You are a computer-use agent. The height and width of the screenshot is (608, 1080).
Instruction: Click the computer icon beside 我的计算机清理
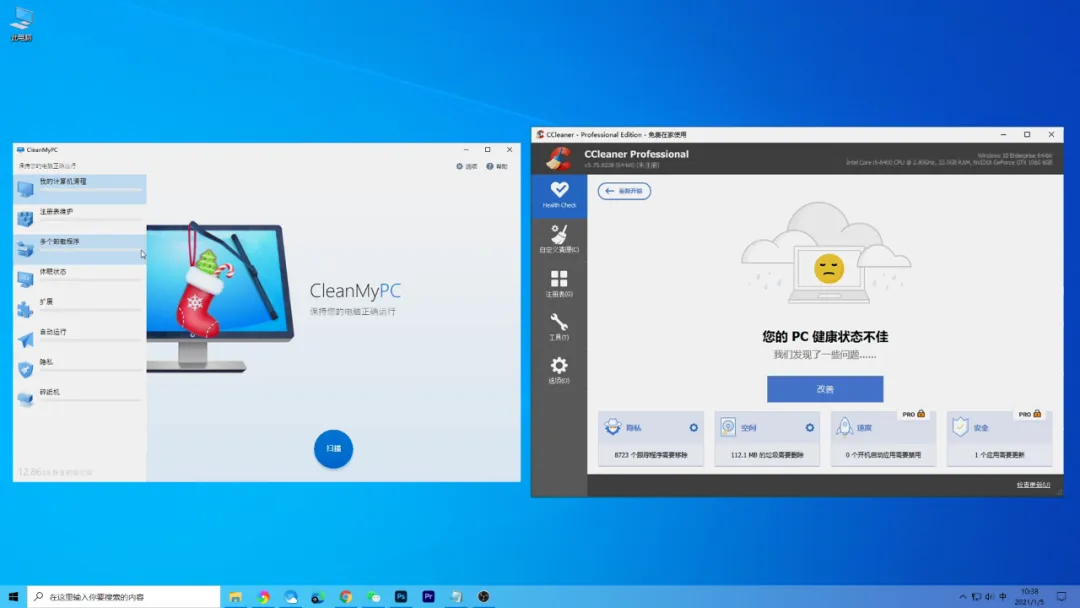coord(25,189)
